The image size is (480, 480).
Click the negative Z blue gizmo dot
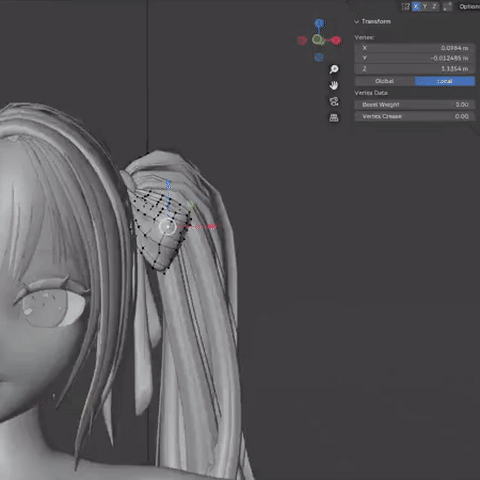[x=319, y=57]
